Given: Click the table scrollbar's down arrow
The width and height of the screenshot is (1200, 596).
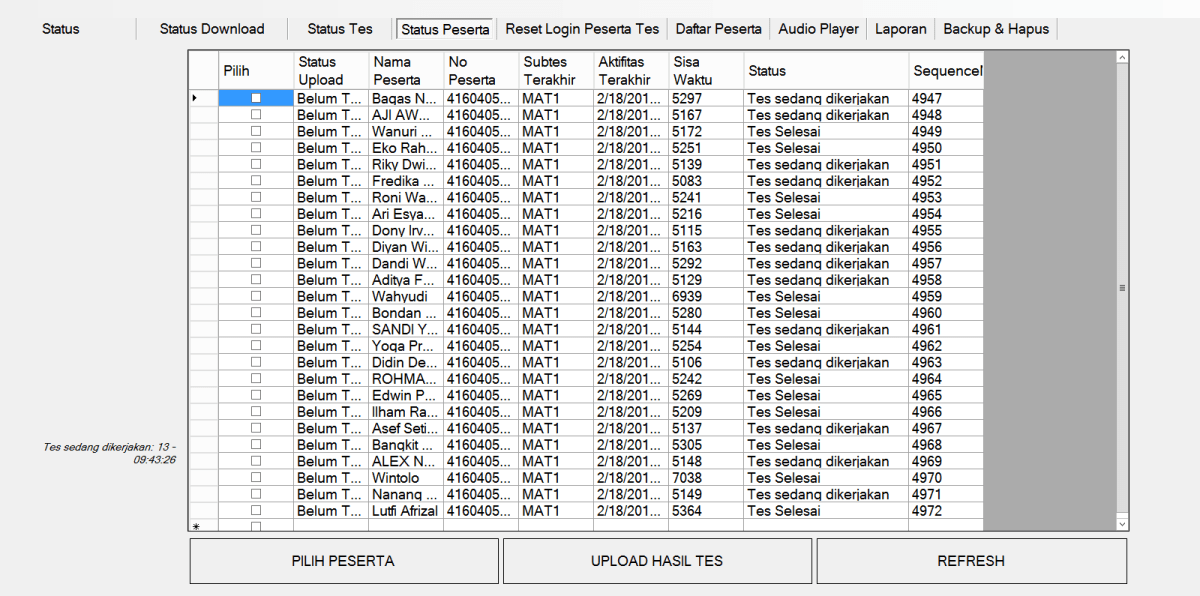Looking at the screenshot, I should (x=1122, y=523).
